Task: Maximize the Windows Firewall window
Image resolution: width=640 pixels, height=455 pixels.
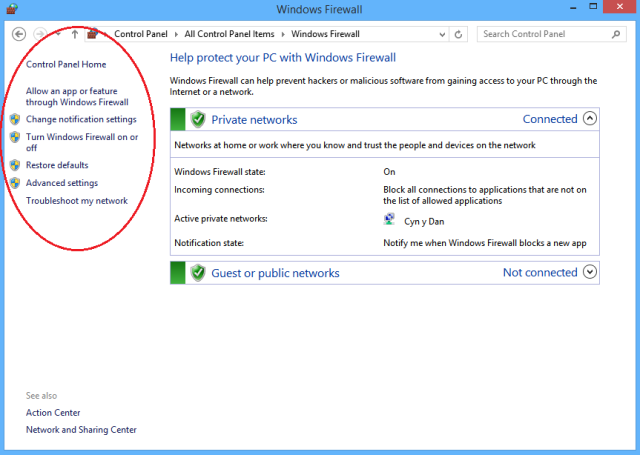Action: (x=593, y=7)
